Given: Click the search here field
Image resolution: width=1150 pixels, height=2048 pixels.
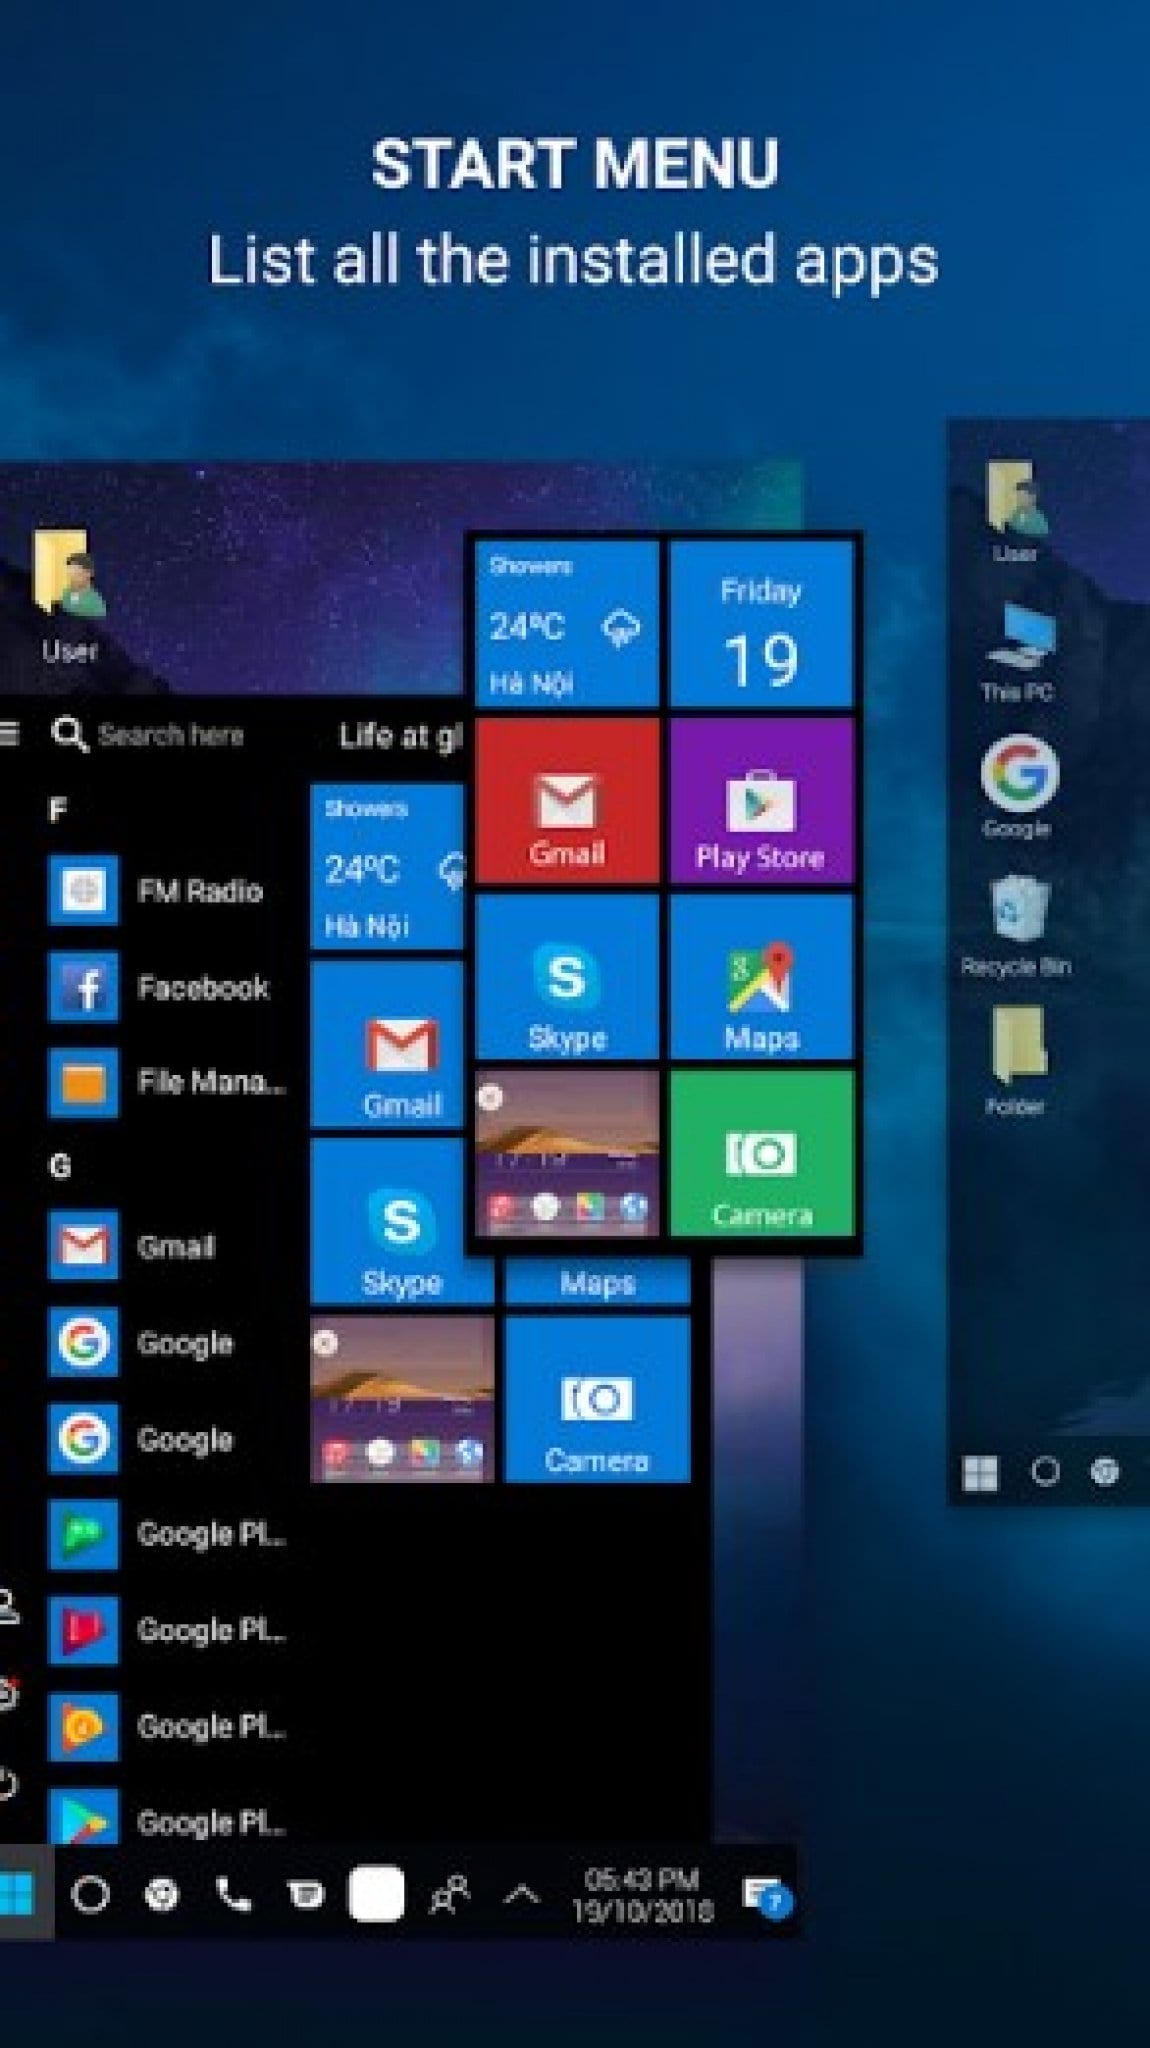Looking at the screenshot, I should click(x=148, y=735).
